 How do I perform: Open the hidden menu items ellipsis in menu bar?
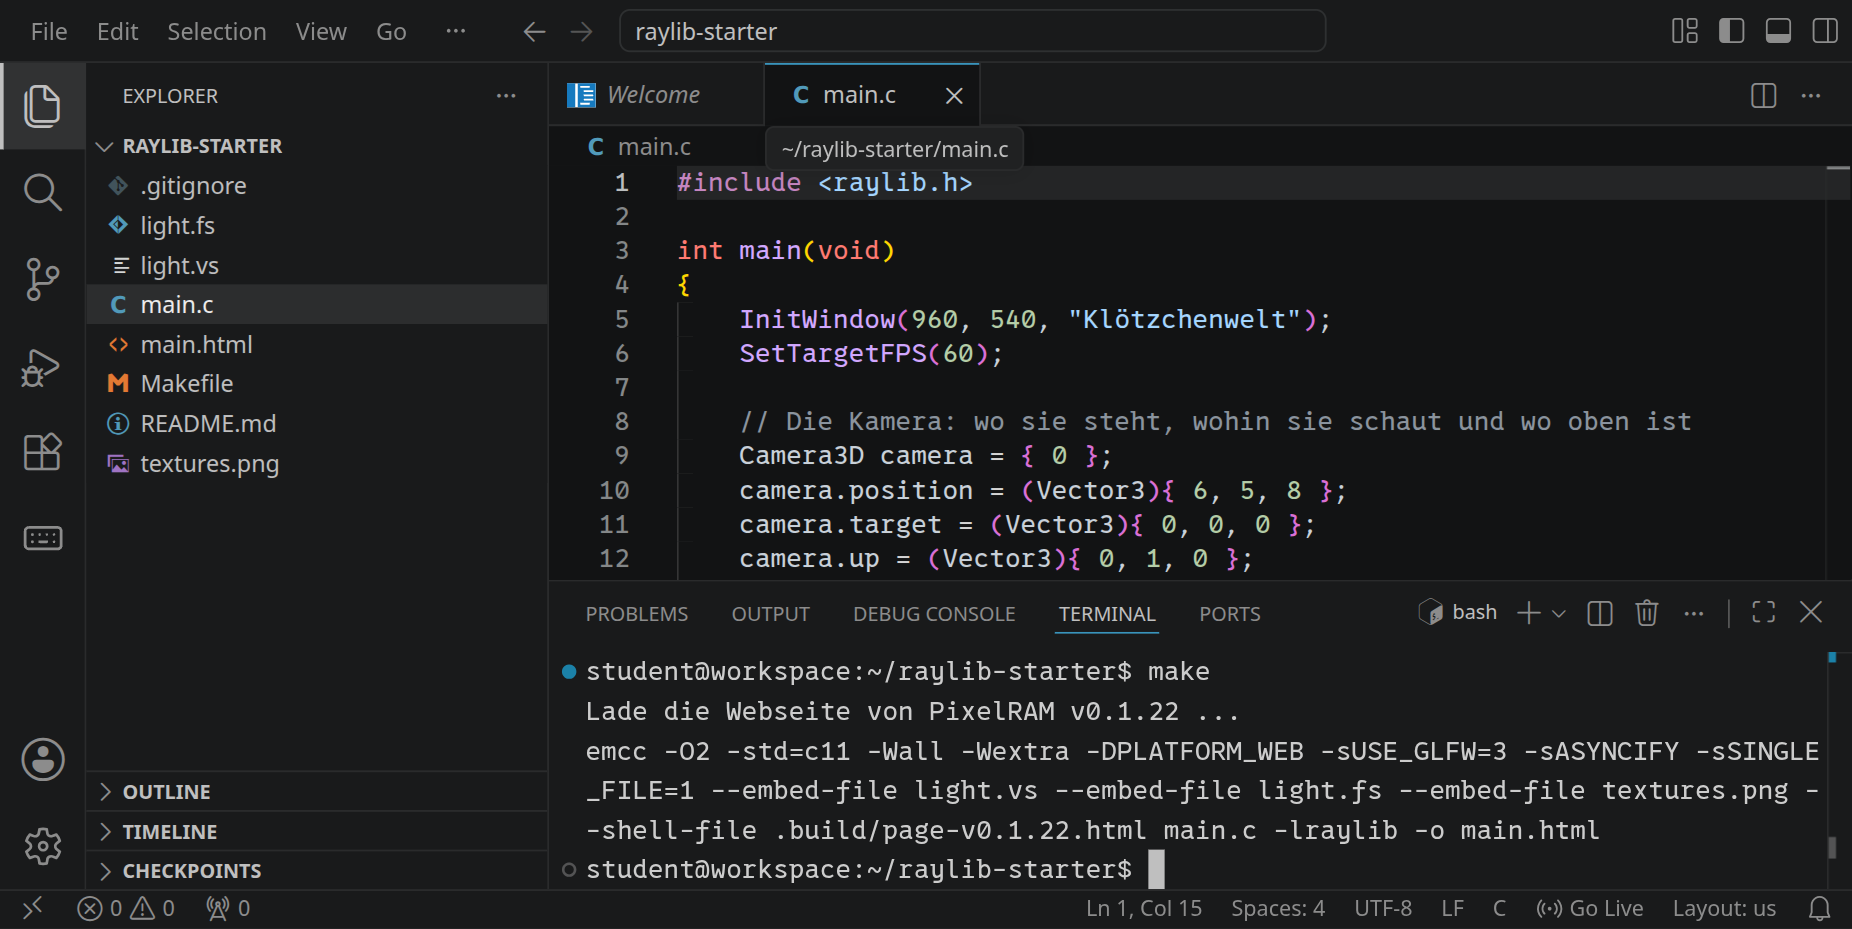point(456,31)
